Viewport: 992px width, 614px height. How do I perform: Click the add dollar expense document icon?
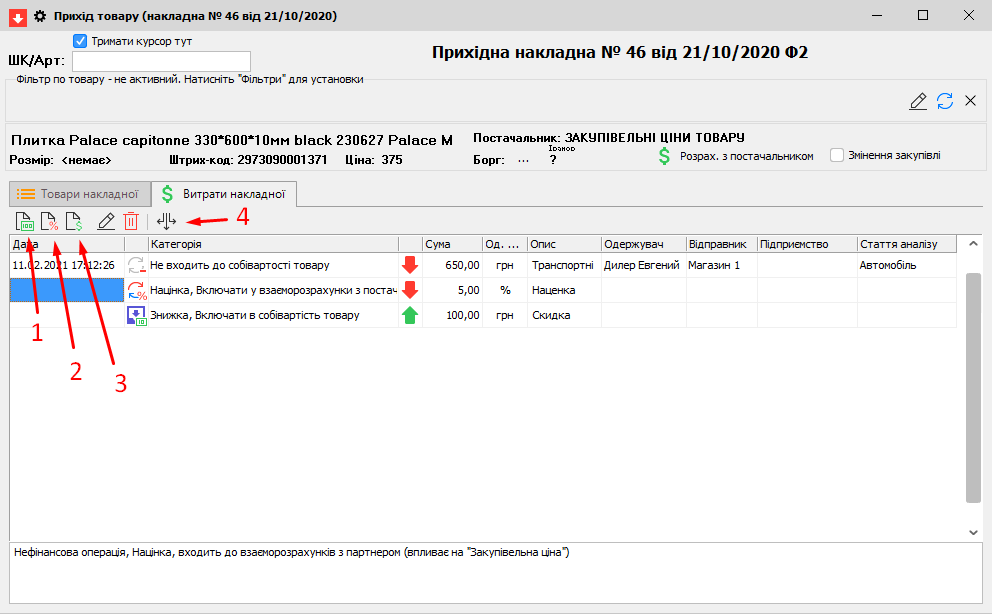(73, 221)
